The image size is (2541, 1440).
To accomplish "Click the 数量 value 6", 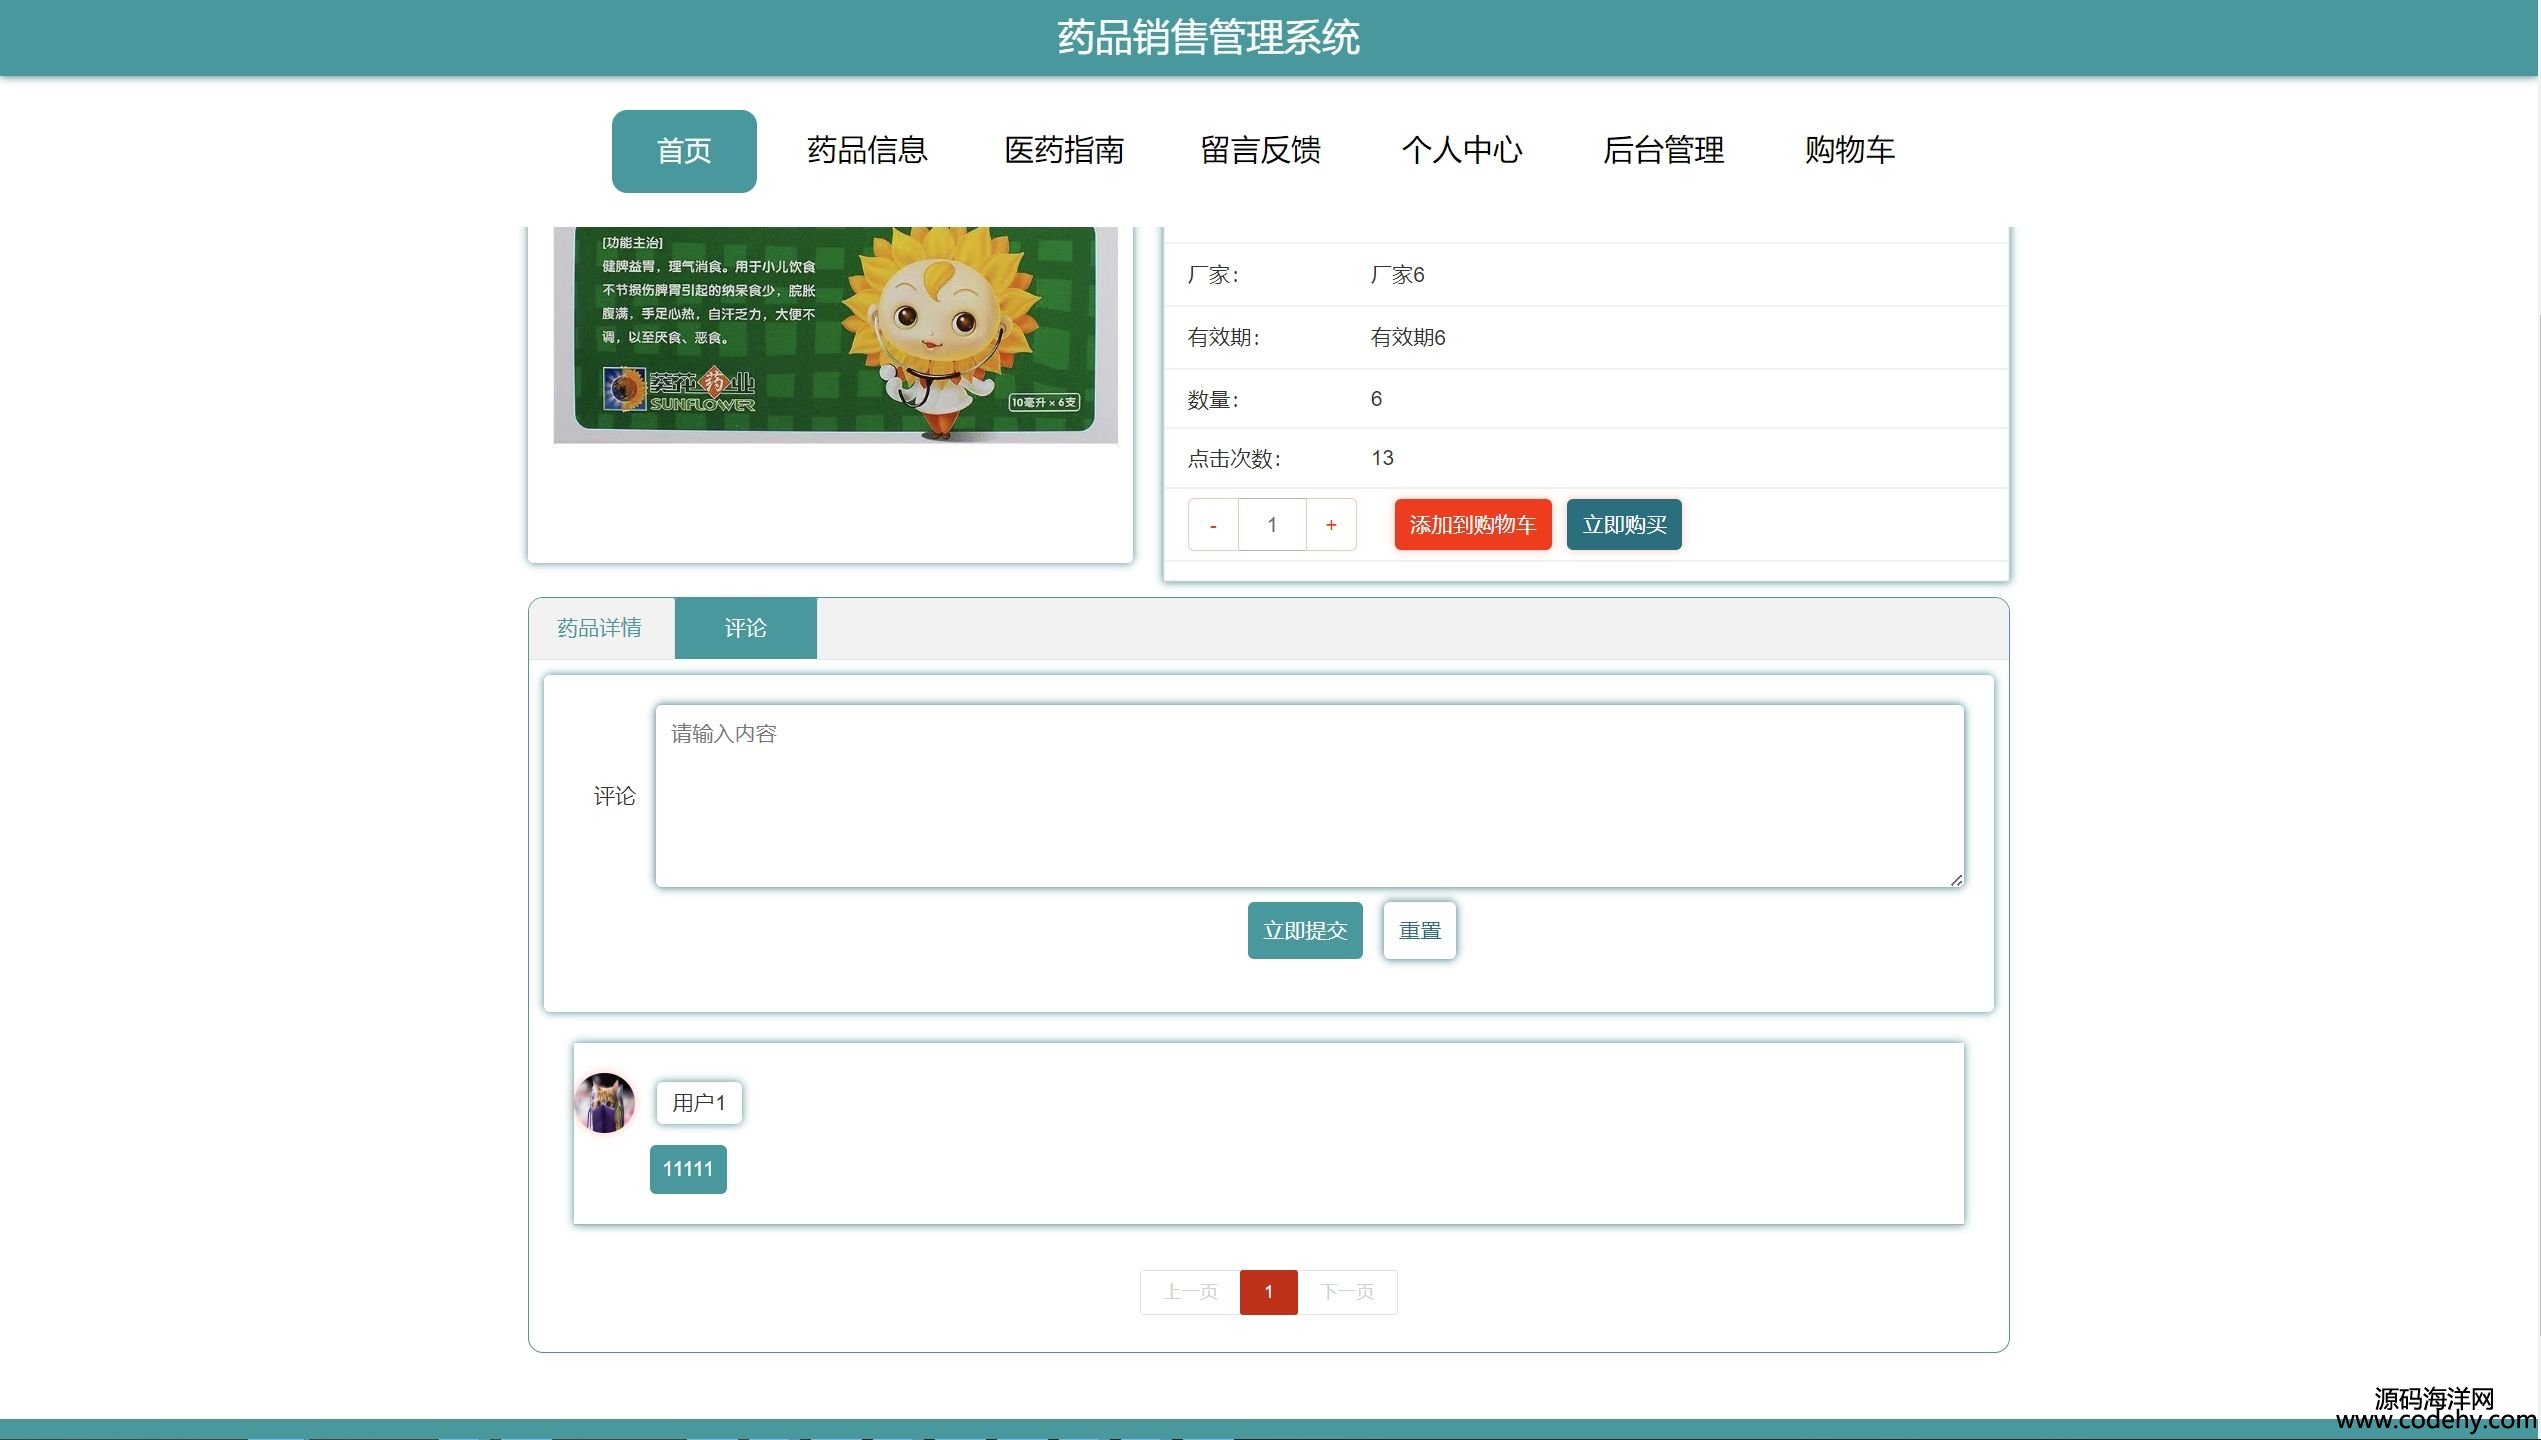I will coord(1376,399).
